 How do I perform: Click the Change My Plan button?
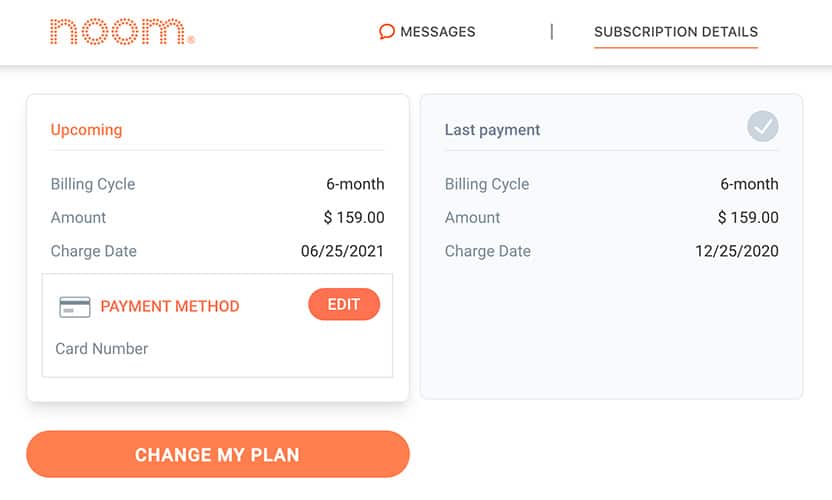click(218, 454)
